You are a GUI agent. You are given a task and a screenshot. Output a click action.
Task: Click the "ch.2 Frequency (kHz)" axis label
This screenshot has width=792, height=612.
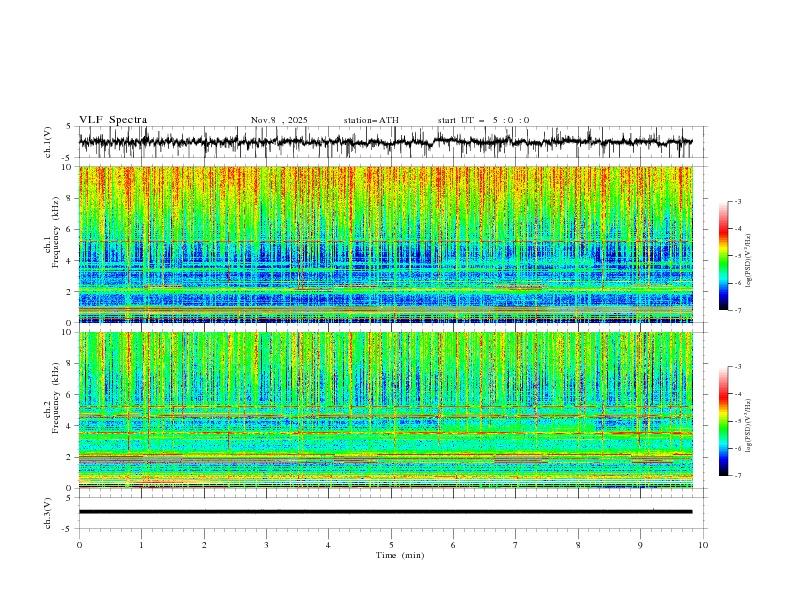[53, 398]
